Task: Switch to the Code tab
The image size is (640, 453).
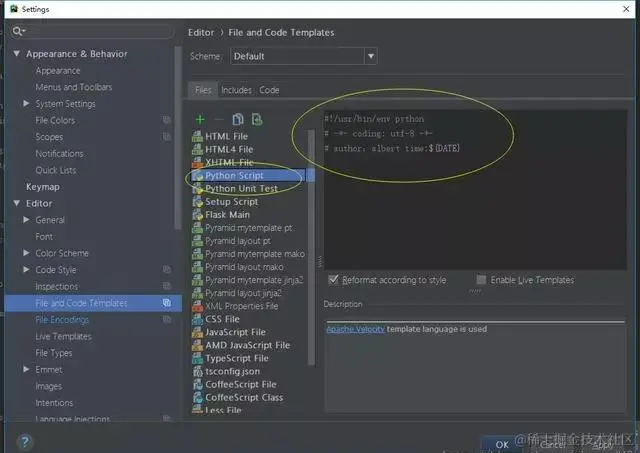Action: [269, 90]
